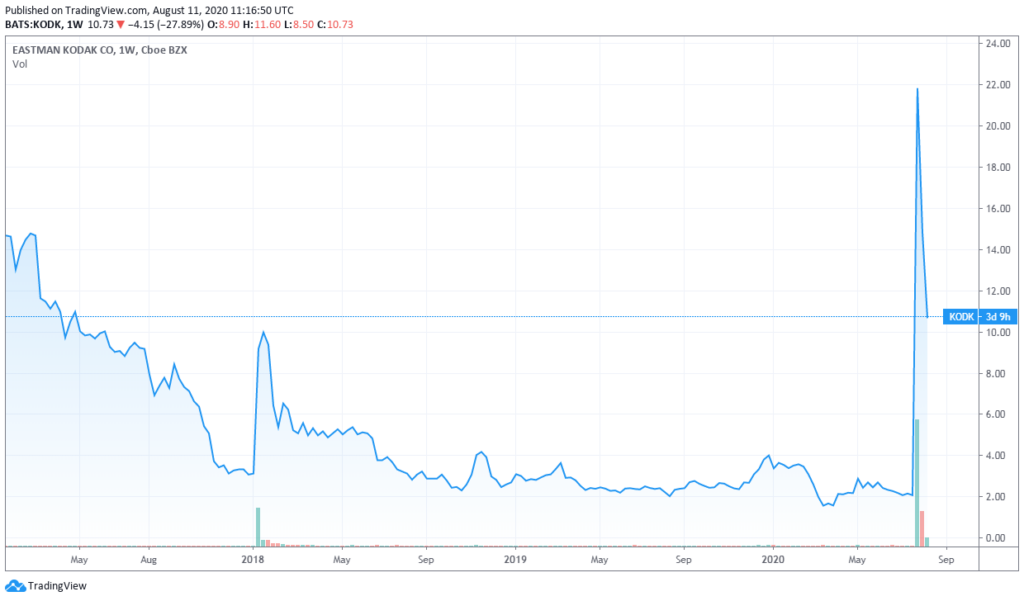Select the open price O:8.90
This screenshot has width=1024, height=601.
223,25
